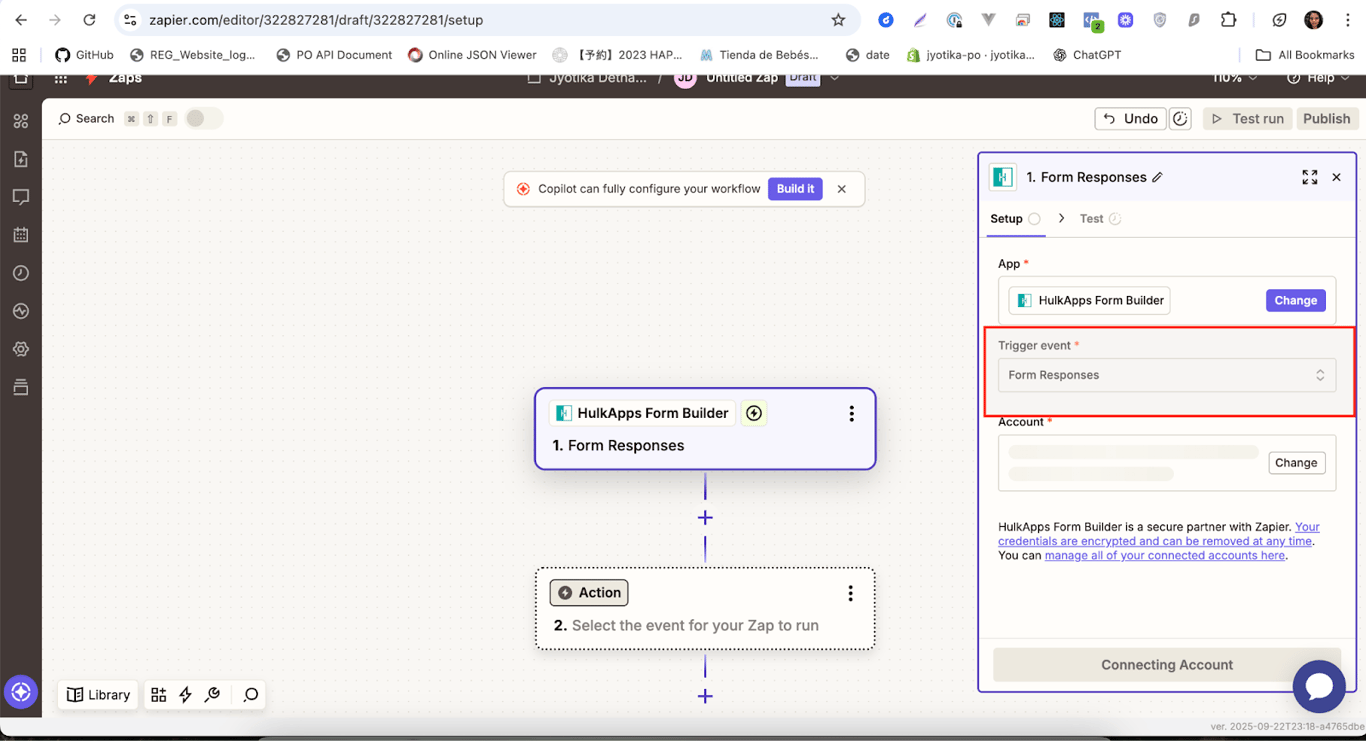Select the Action step card
This screenshot has width=1366, height=741.
pyautogui.click(x=705, y=609)
